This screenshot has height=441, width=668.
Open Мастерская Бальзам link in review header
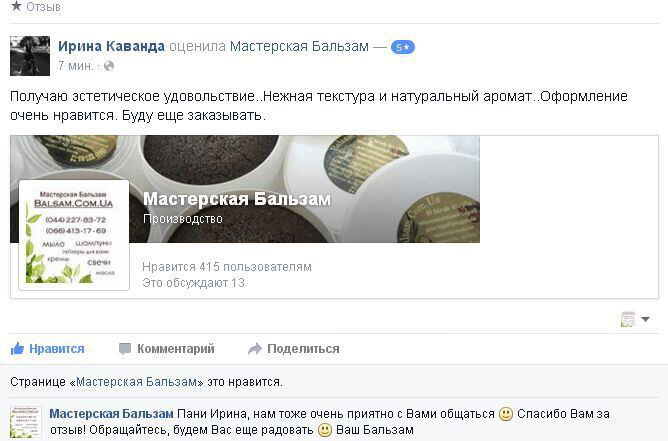[299, 46]
